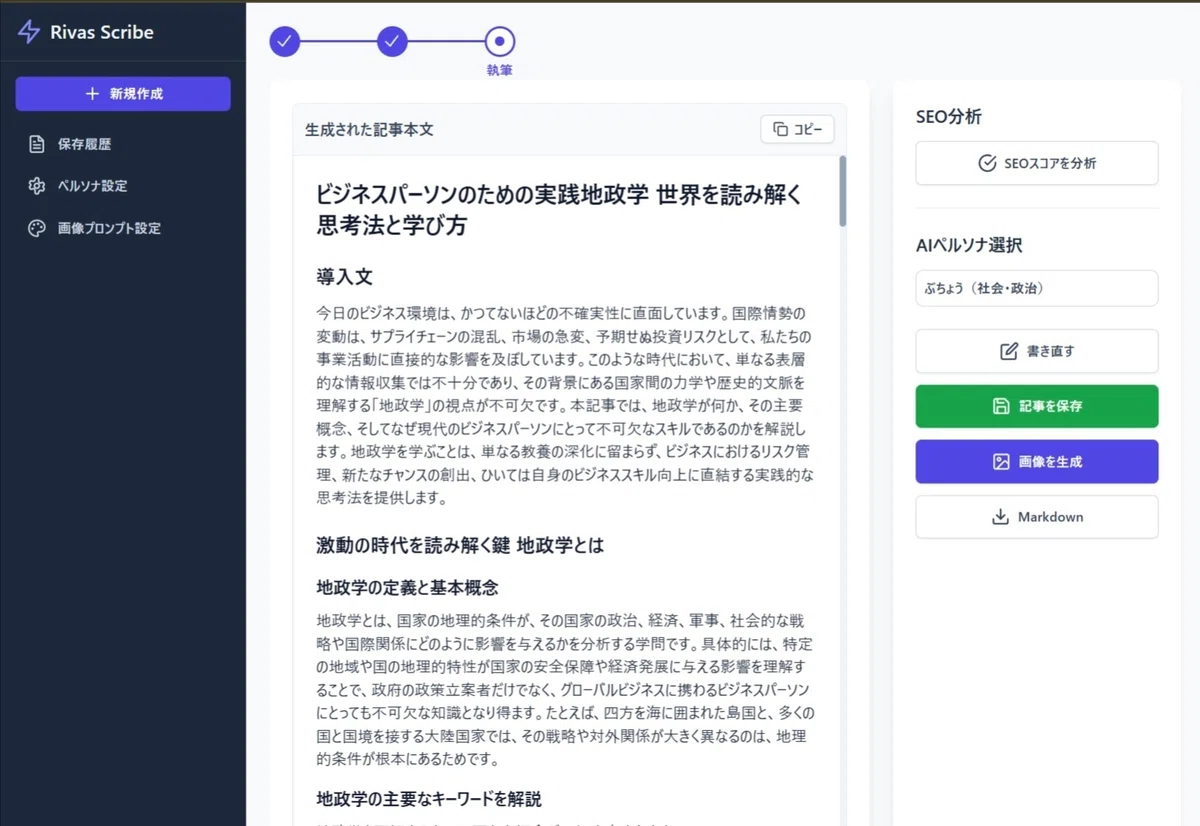The width and height of the screenshot is (1200, 826).
Task: Click the Markdown export button
Action: tap(1037, 517)
